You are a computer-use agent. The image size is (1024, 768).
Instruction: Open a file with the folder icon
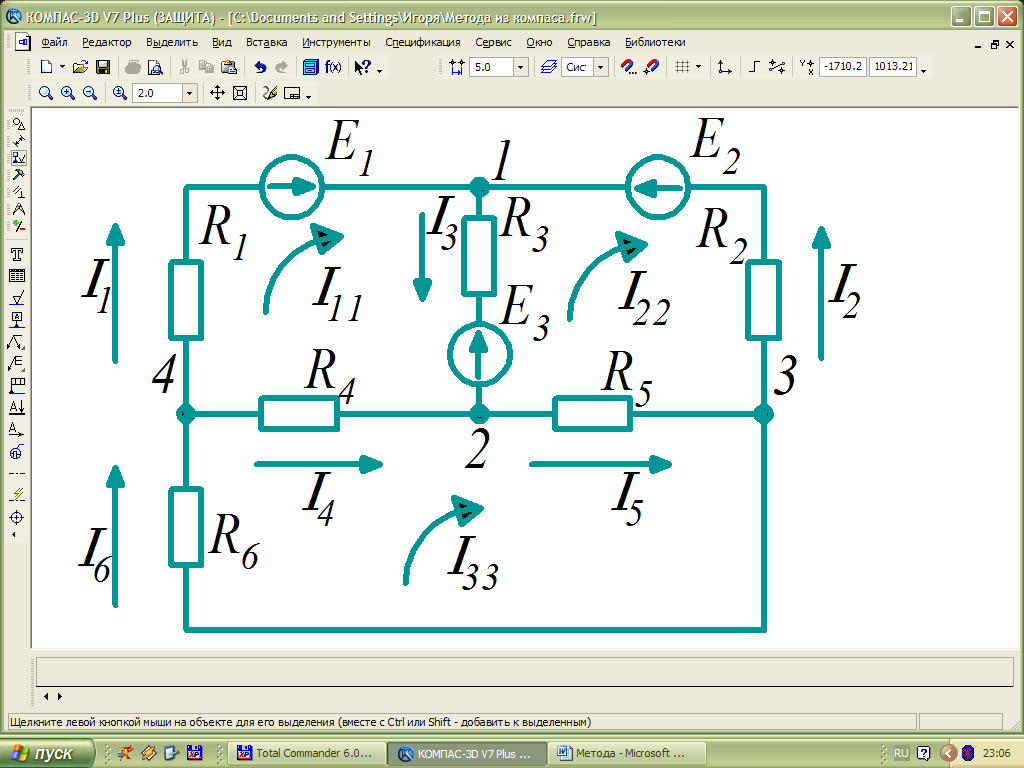(x=81, y=67)
